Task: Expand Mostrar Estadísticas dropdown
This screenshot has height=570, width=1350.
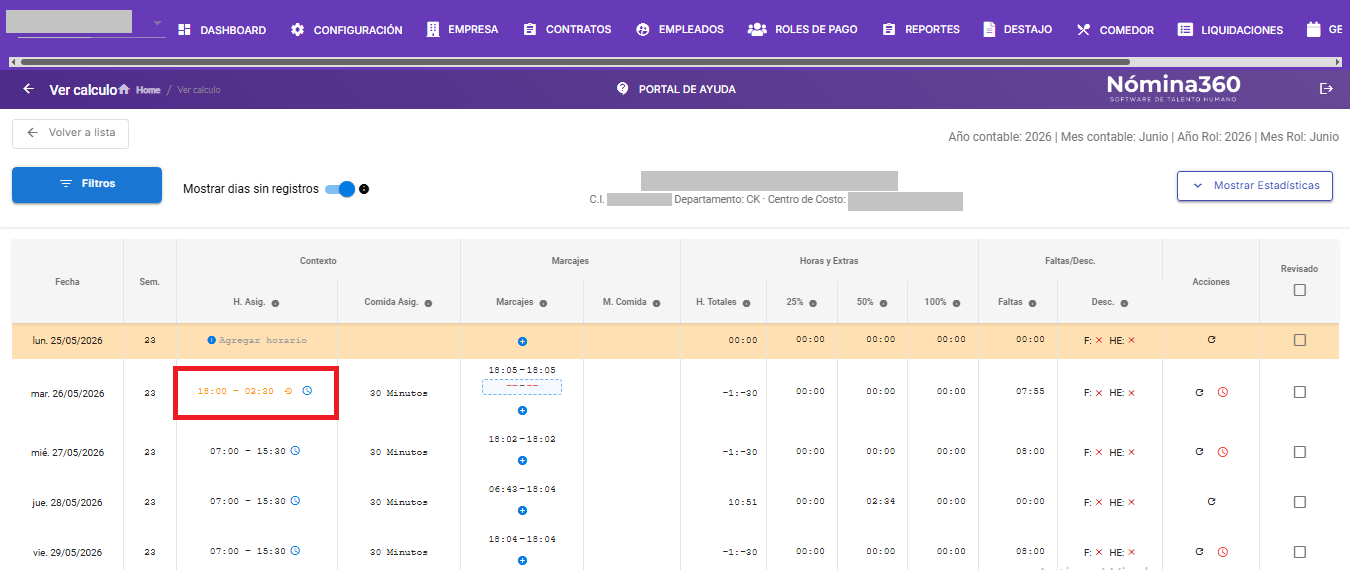Action: click(x=1254, y=186)
